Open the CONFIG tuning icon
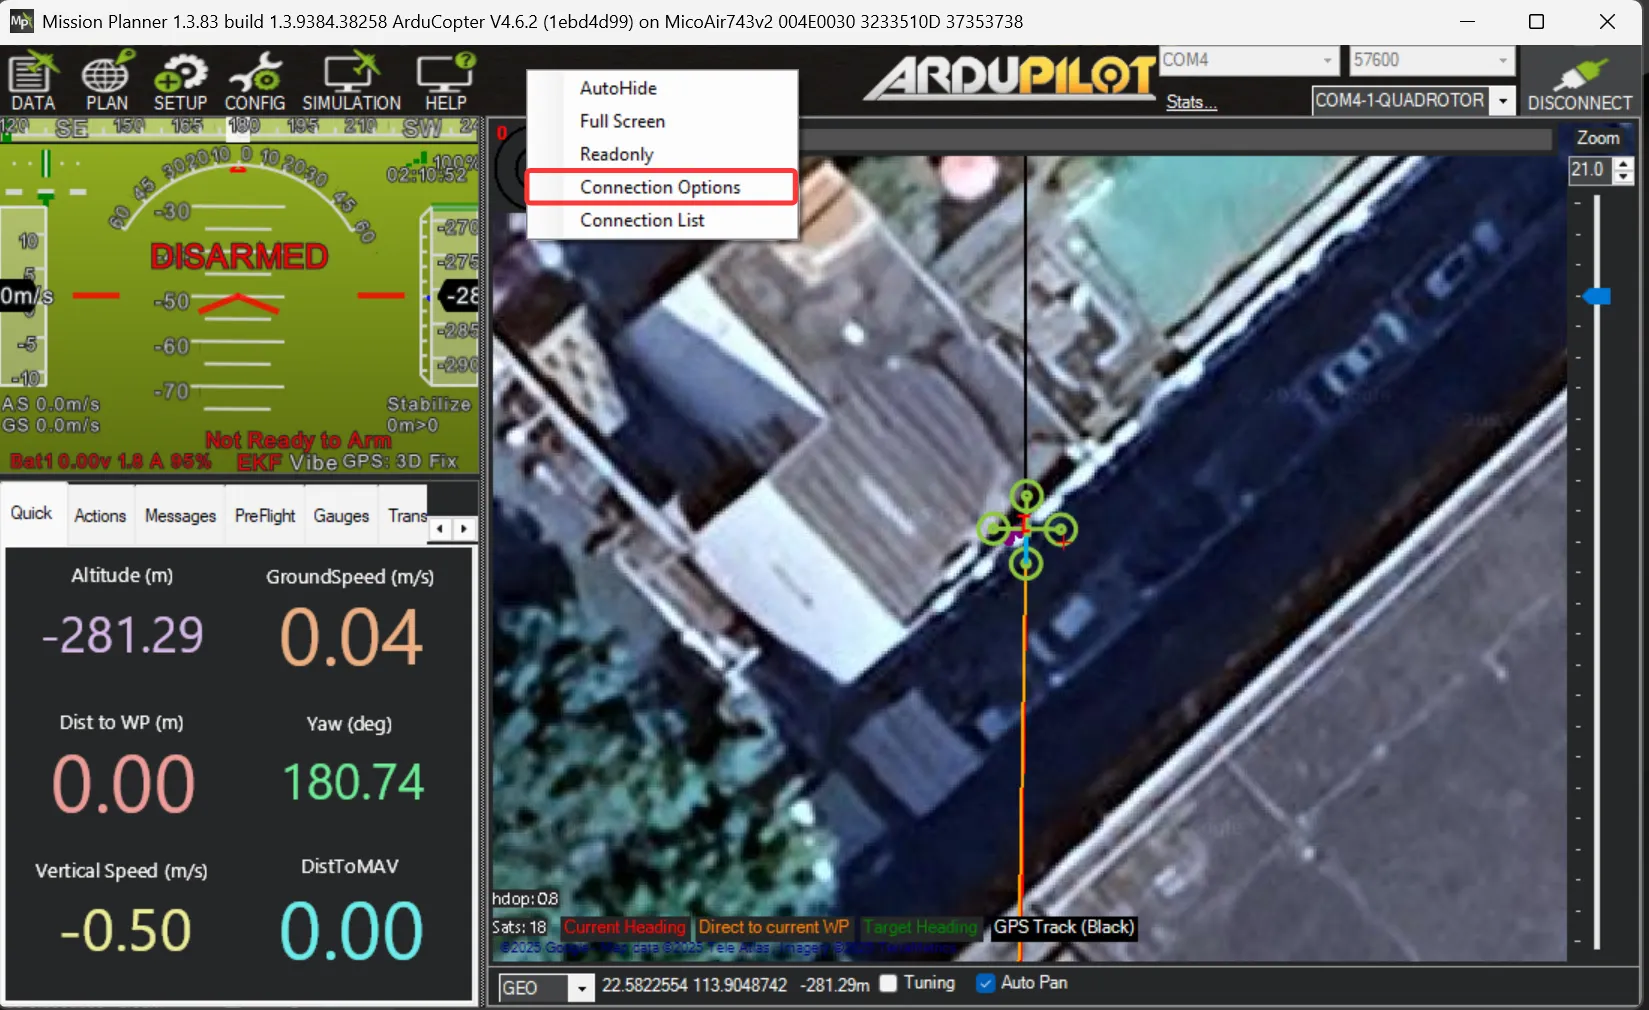Viewport: 1649px width, 1010px height. pos(254,82)
